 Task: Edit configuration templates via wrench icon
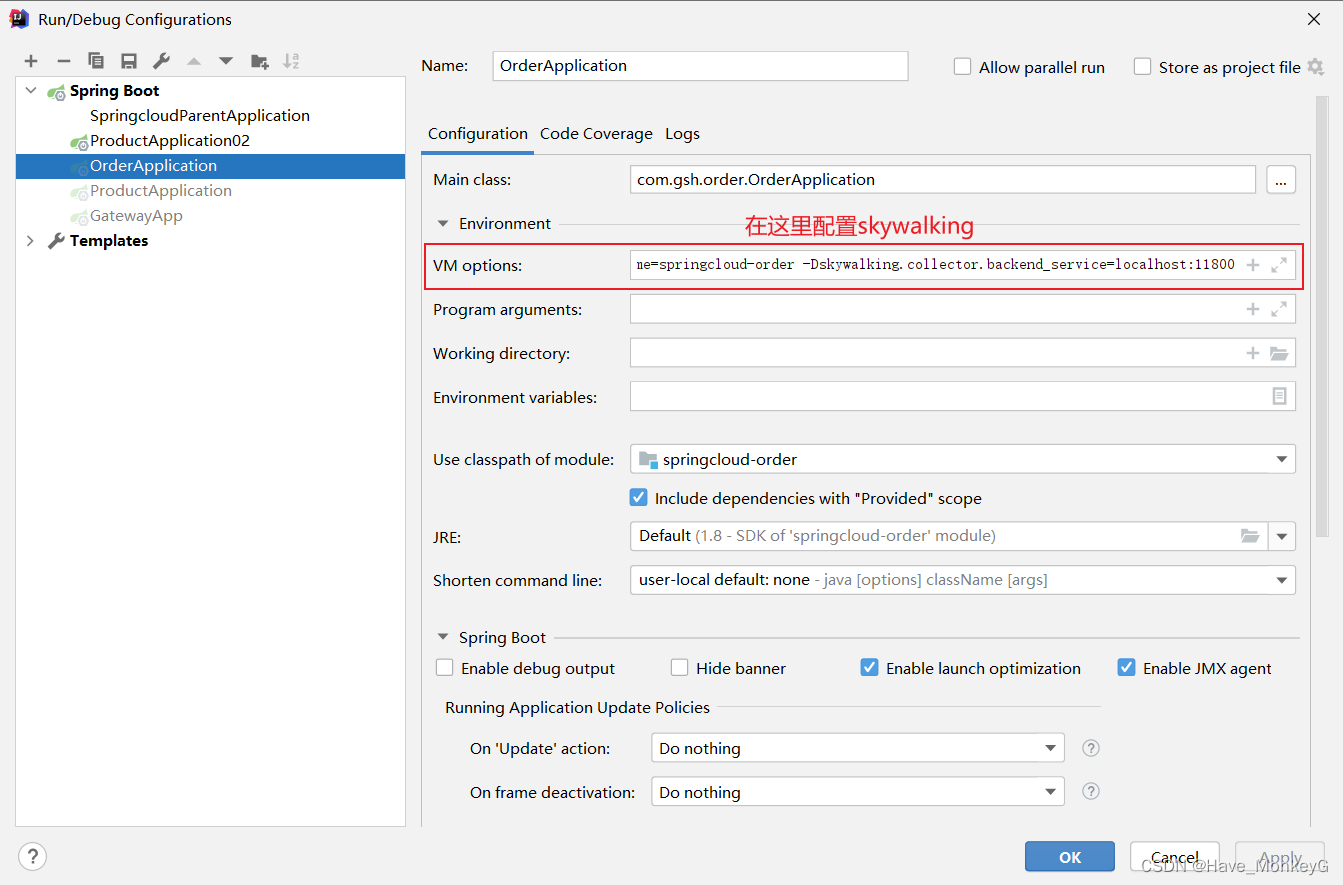(x=160, y=61)
